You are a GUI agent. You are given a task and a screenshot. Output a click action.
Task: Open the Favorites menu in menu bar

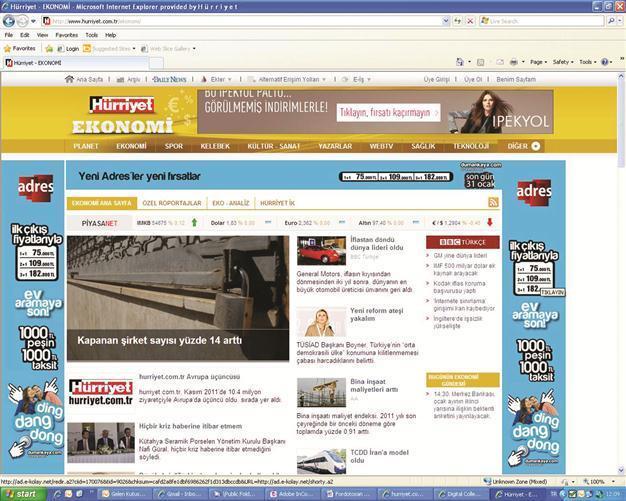(x=67, y=35)
